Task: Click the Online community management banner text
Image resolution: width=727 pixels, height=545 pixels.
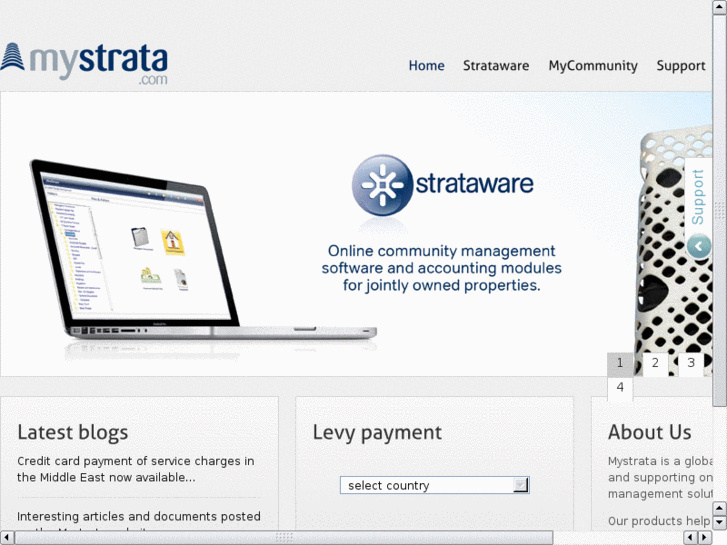Action: coord(441,268)
